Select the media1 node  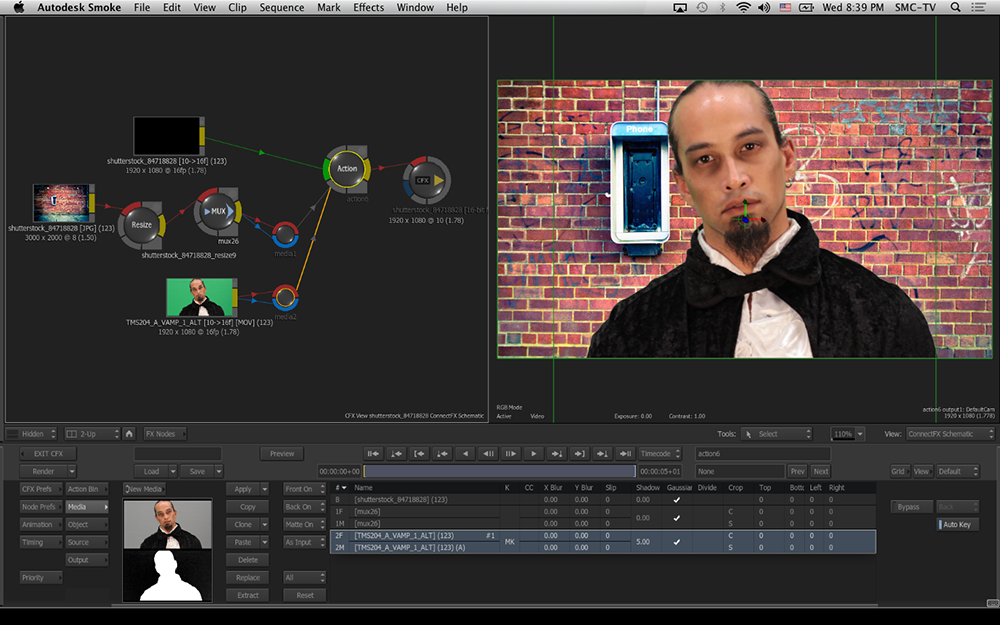pos(285,235)
